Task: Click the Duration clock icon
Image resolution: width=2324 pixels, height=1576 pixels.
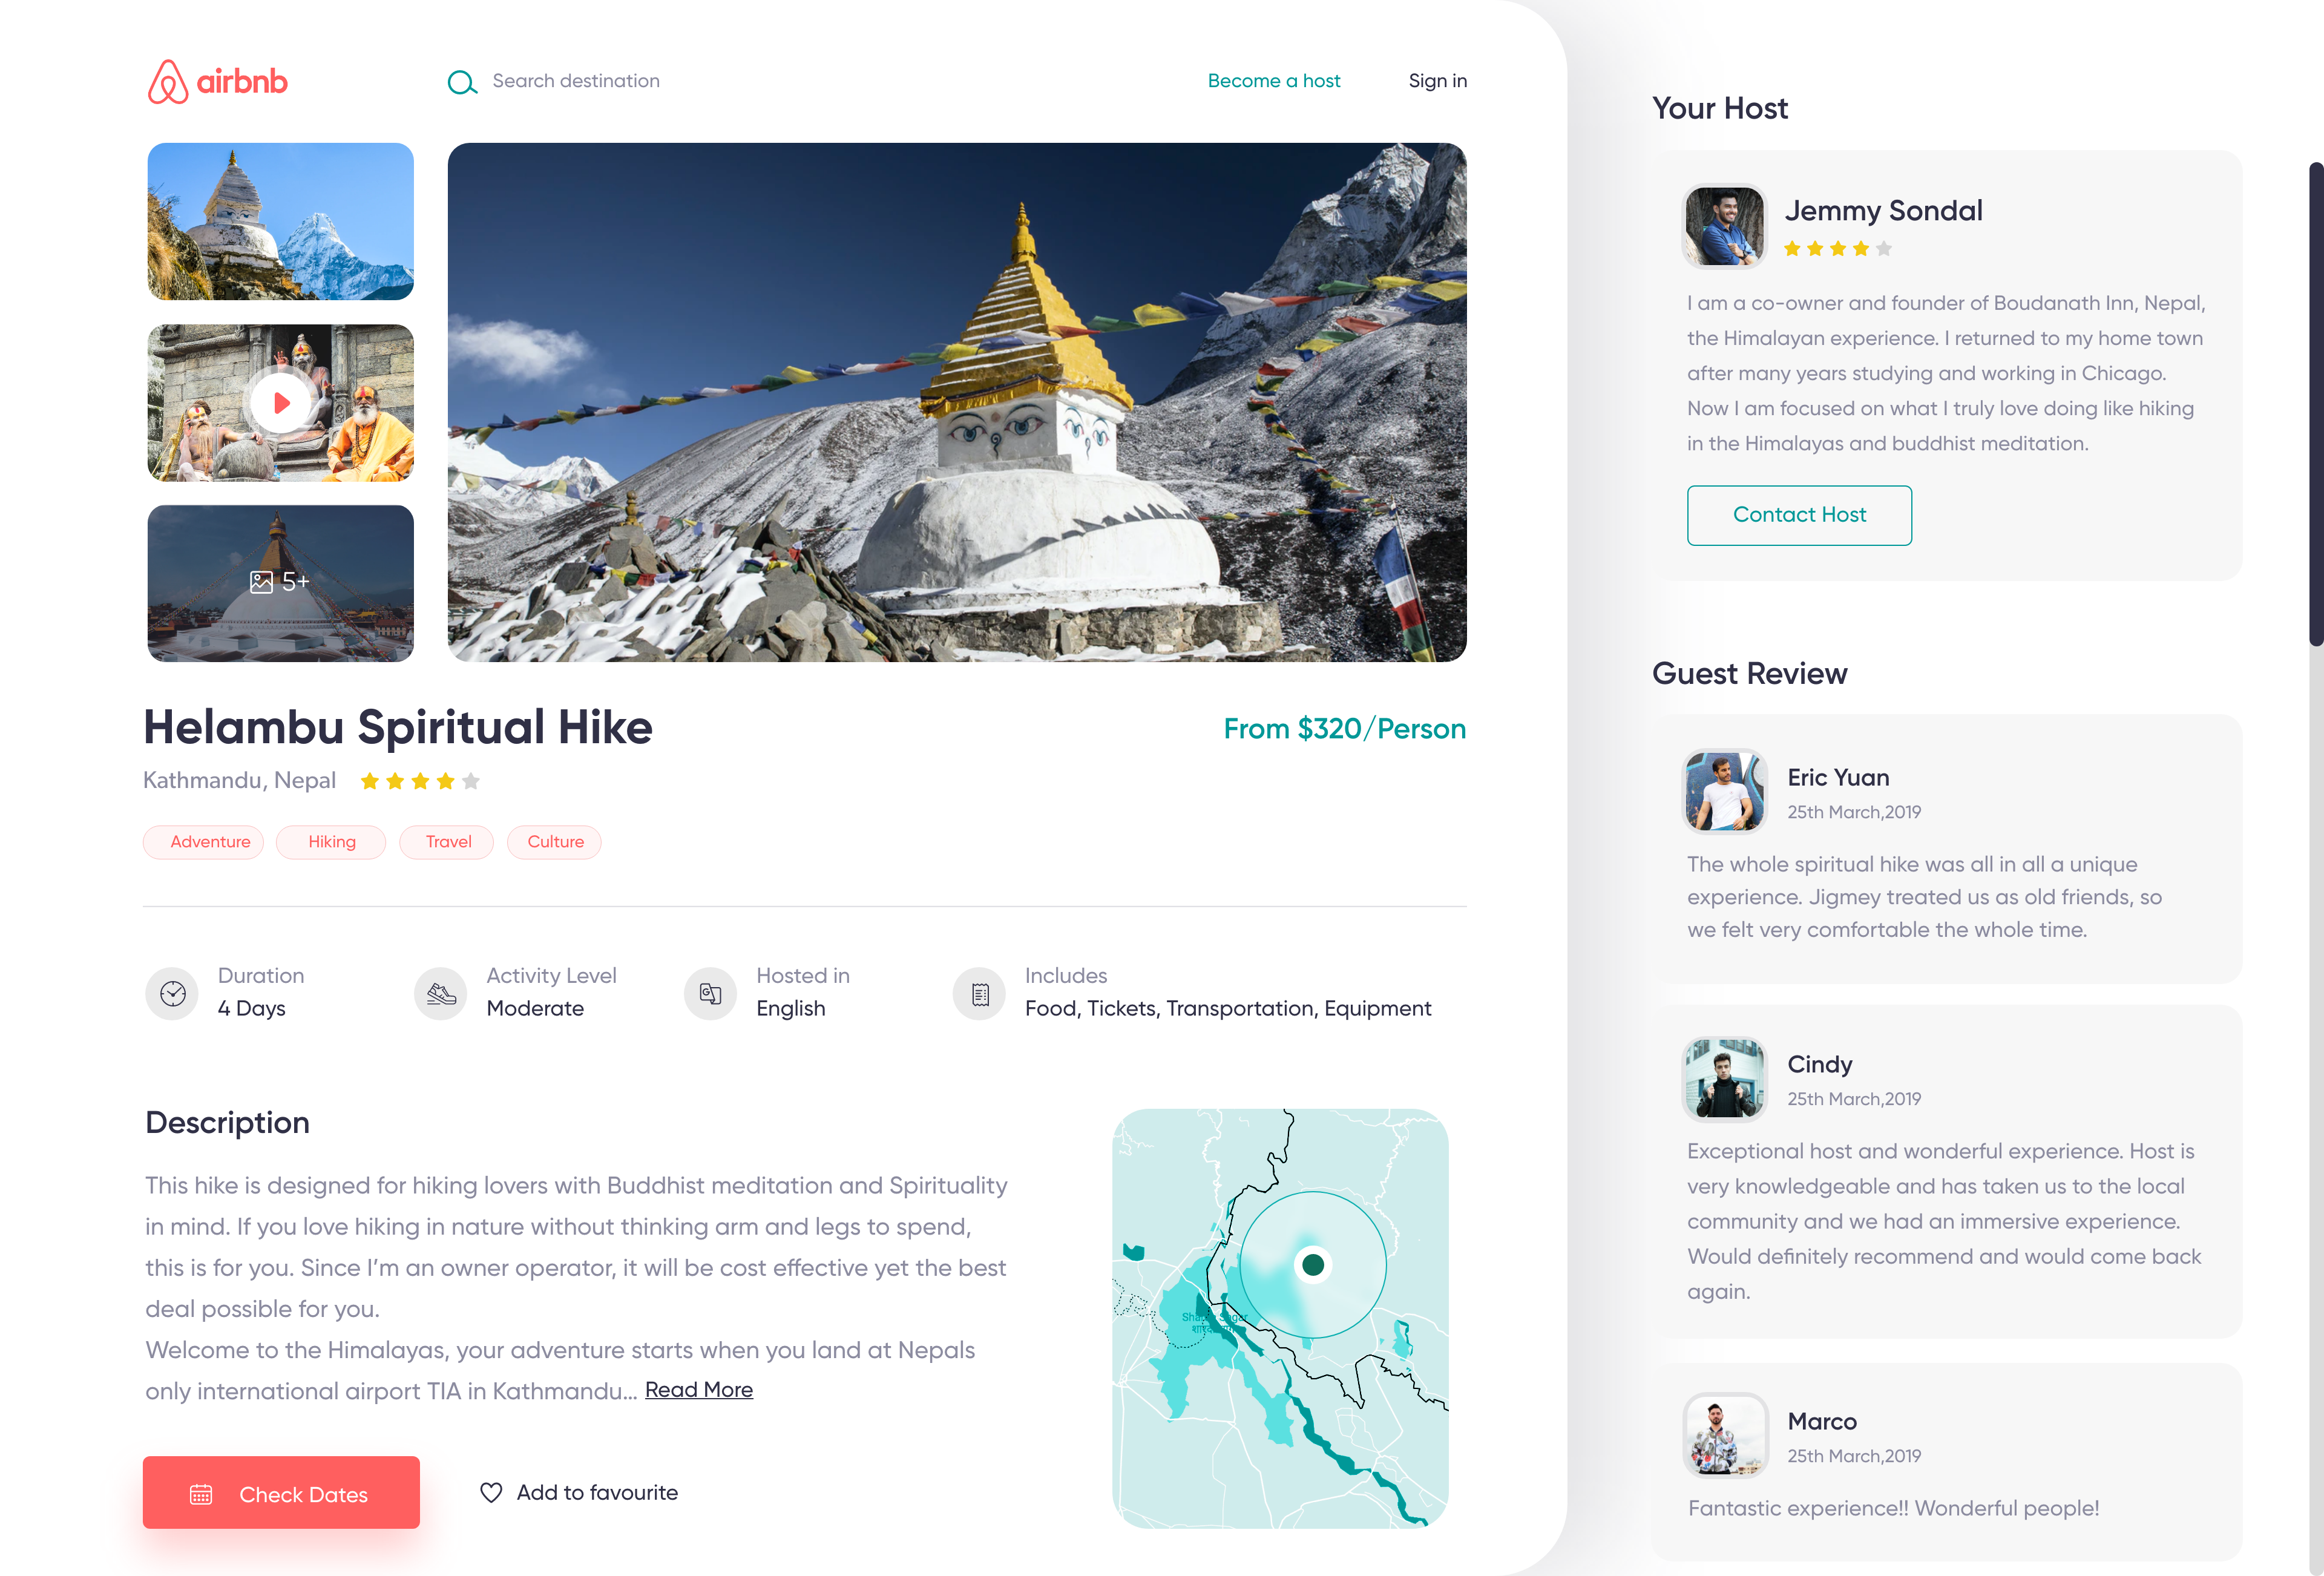Action: pyautogui.click(x=173, y=993)
